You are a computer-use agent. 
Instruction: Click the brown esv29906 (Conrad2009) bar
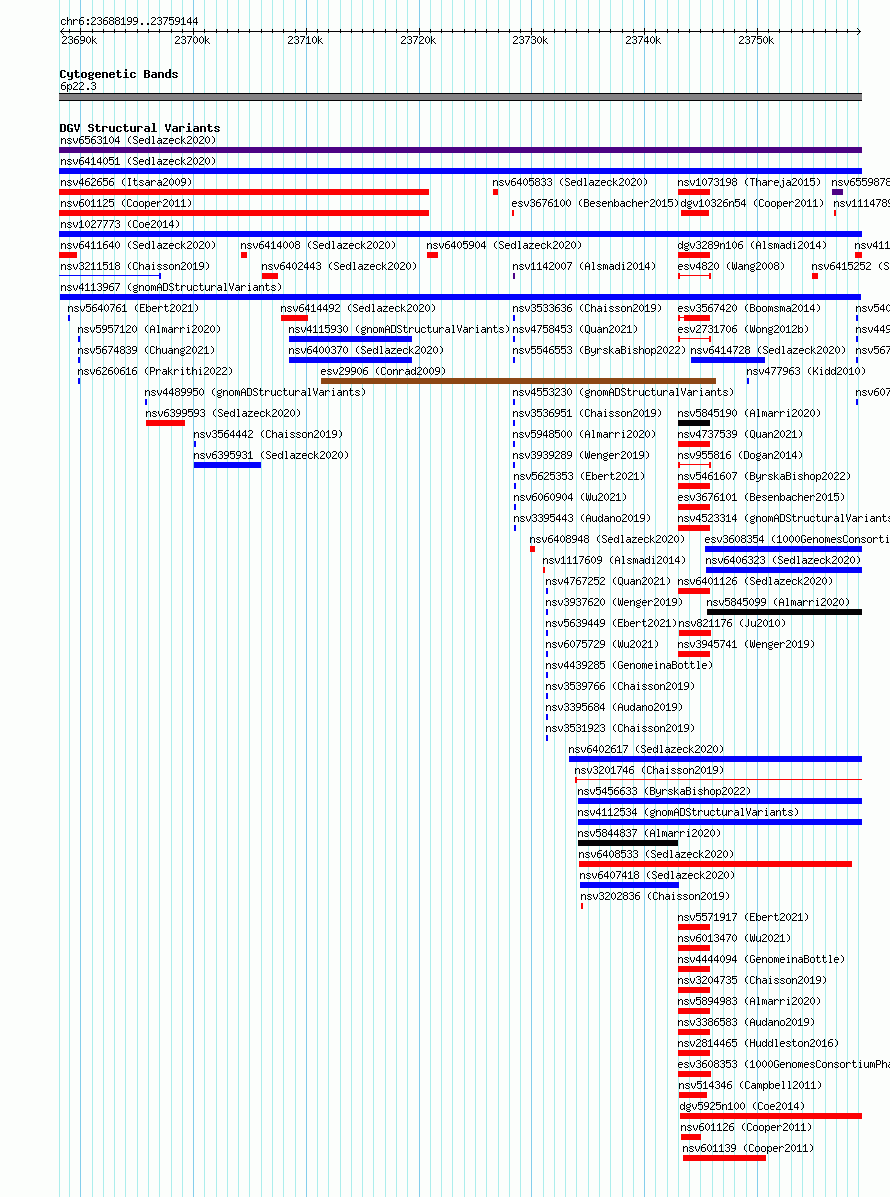[518, 381]
